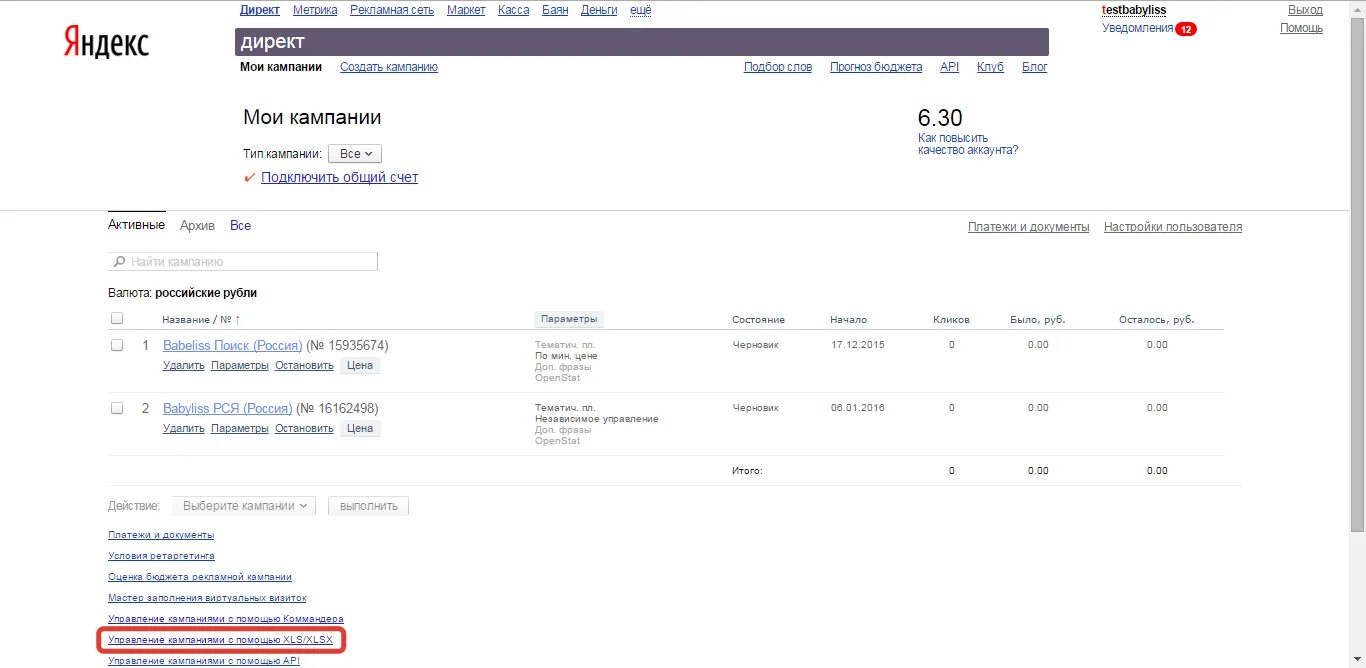Click Остановить for Babyliss РСЯ campaign

pyautogui.click(x=304, y=428)
